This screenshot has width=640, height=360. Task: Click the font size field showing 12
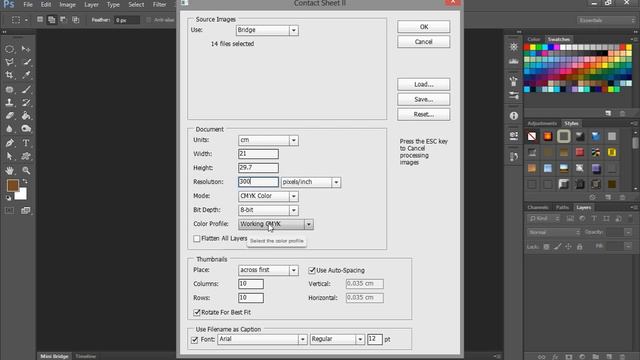374,339
